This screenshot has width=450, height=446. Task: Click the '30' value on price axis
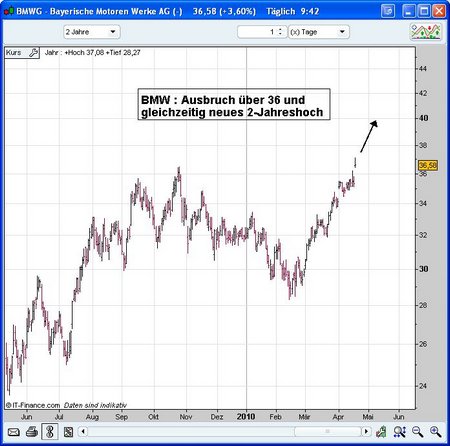point(424,269)
